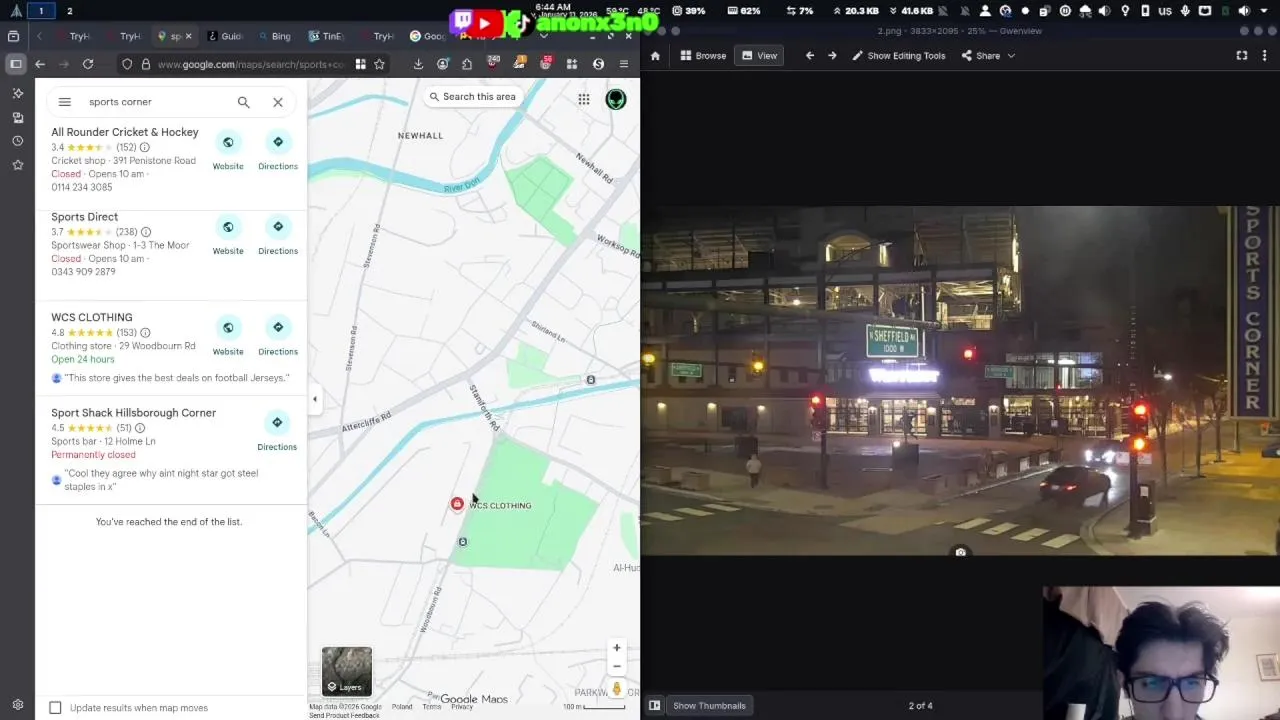Screen dimensions: 1280x720
Task: Bookmark this page with star icon
Action: (379, 64)
